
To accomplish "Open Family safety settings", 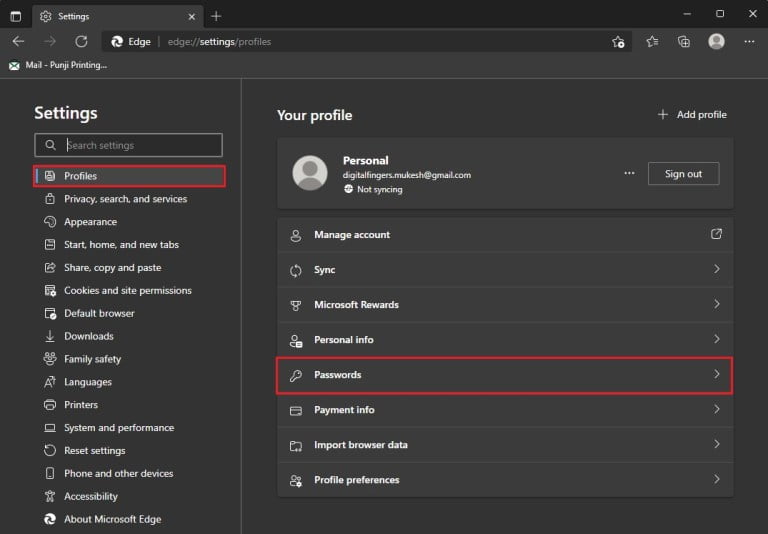I will pyautogui.click(x=83, y=359).
